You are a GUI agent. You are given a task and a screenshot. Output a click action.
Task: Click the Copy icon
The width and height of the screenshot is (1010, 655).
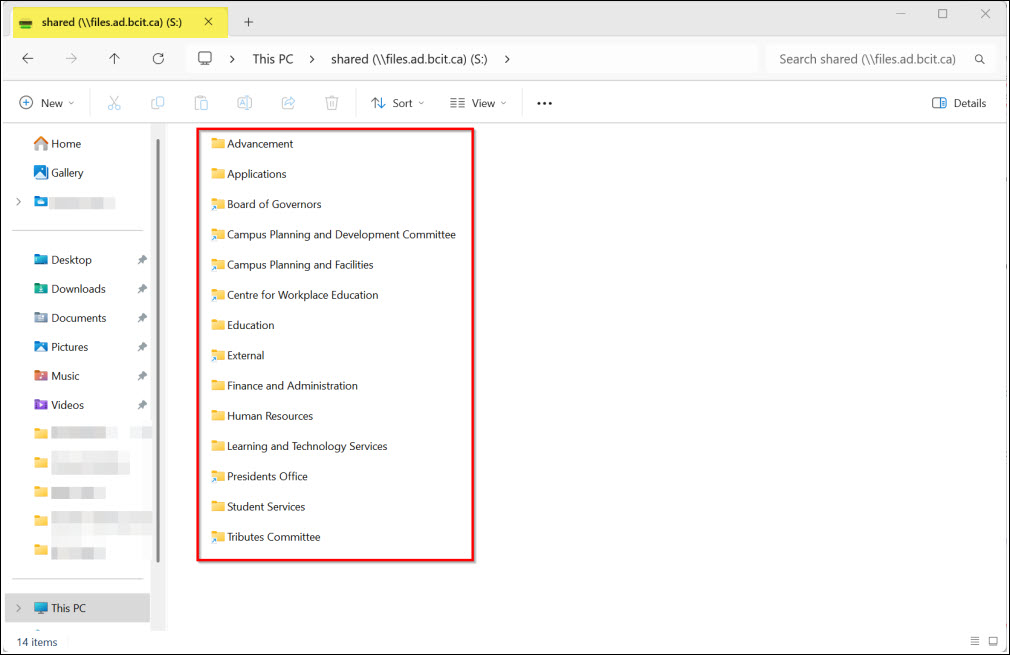pos(157,102)
